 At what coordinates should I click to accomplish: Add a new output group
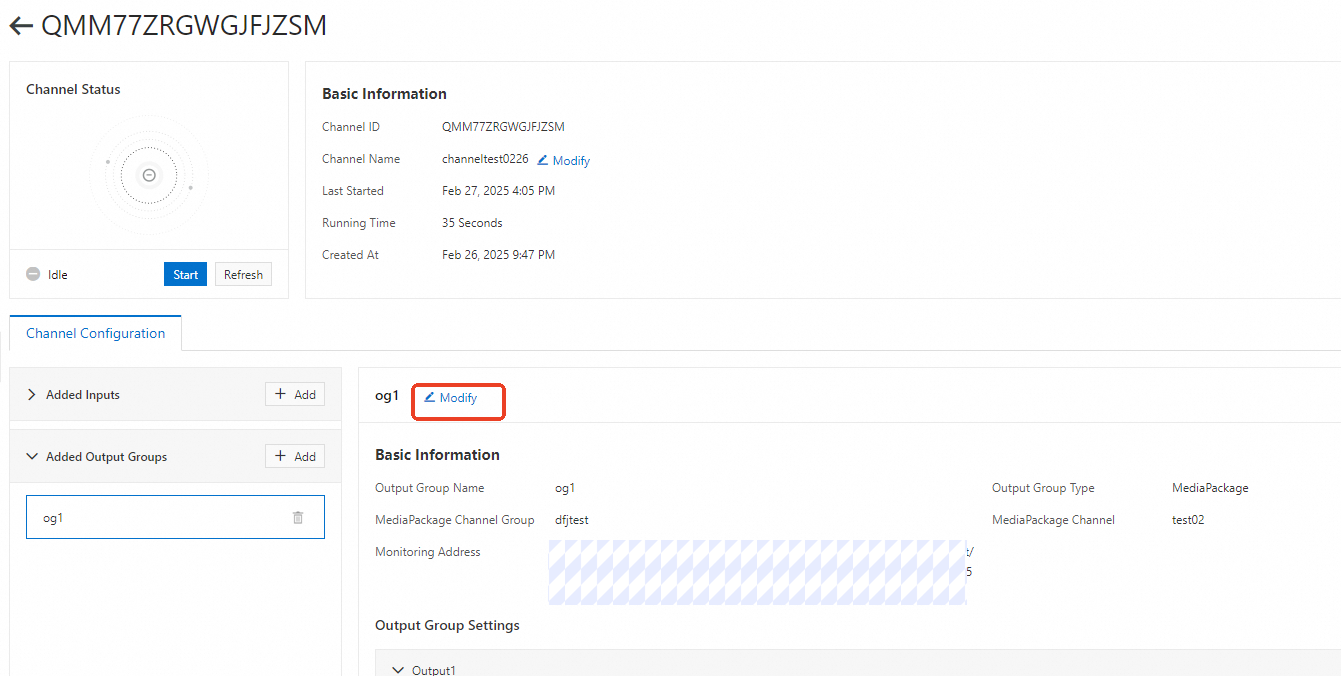pyautogui.click(x=295, y=456)
